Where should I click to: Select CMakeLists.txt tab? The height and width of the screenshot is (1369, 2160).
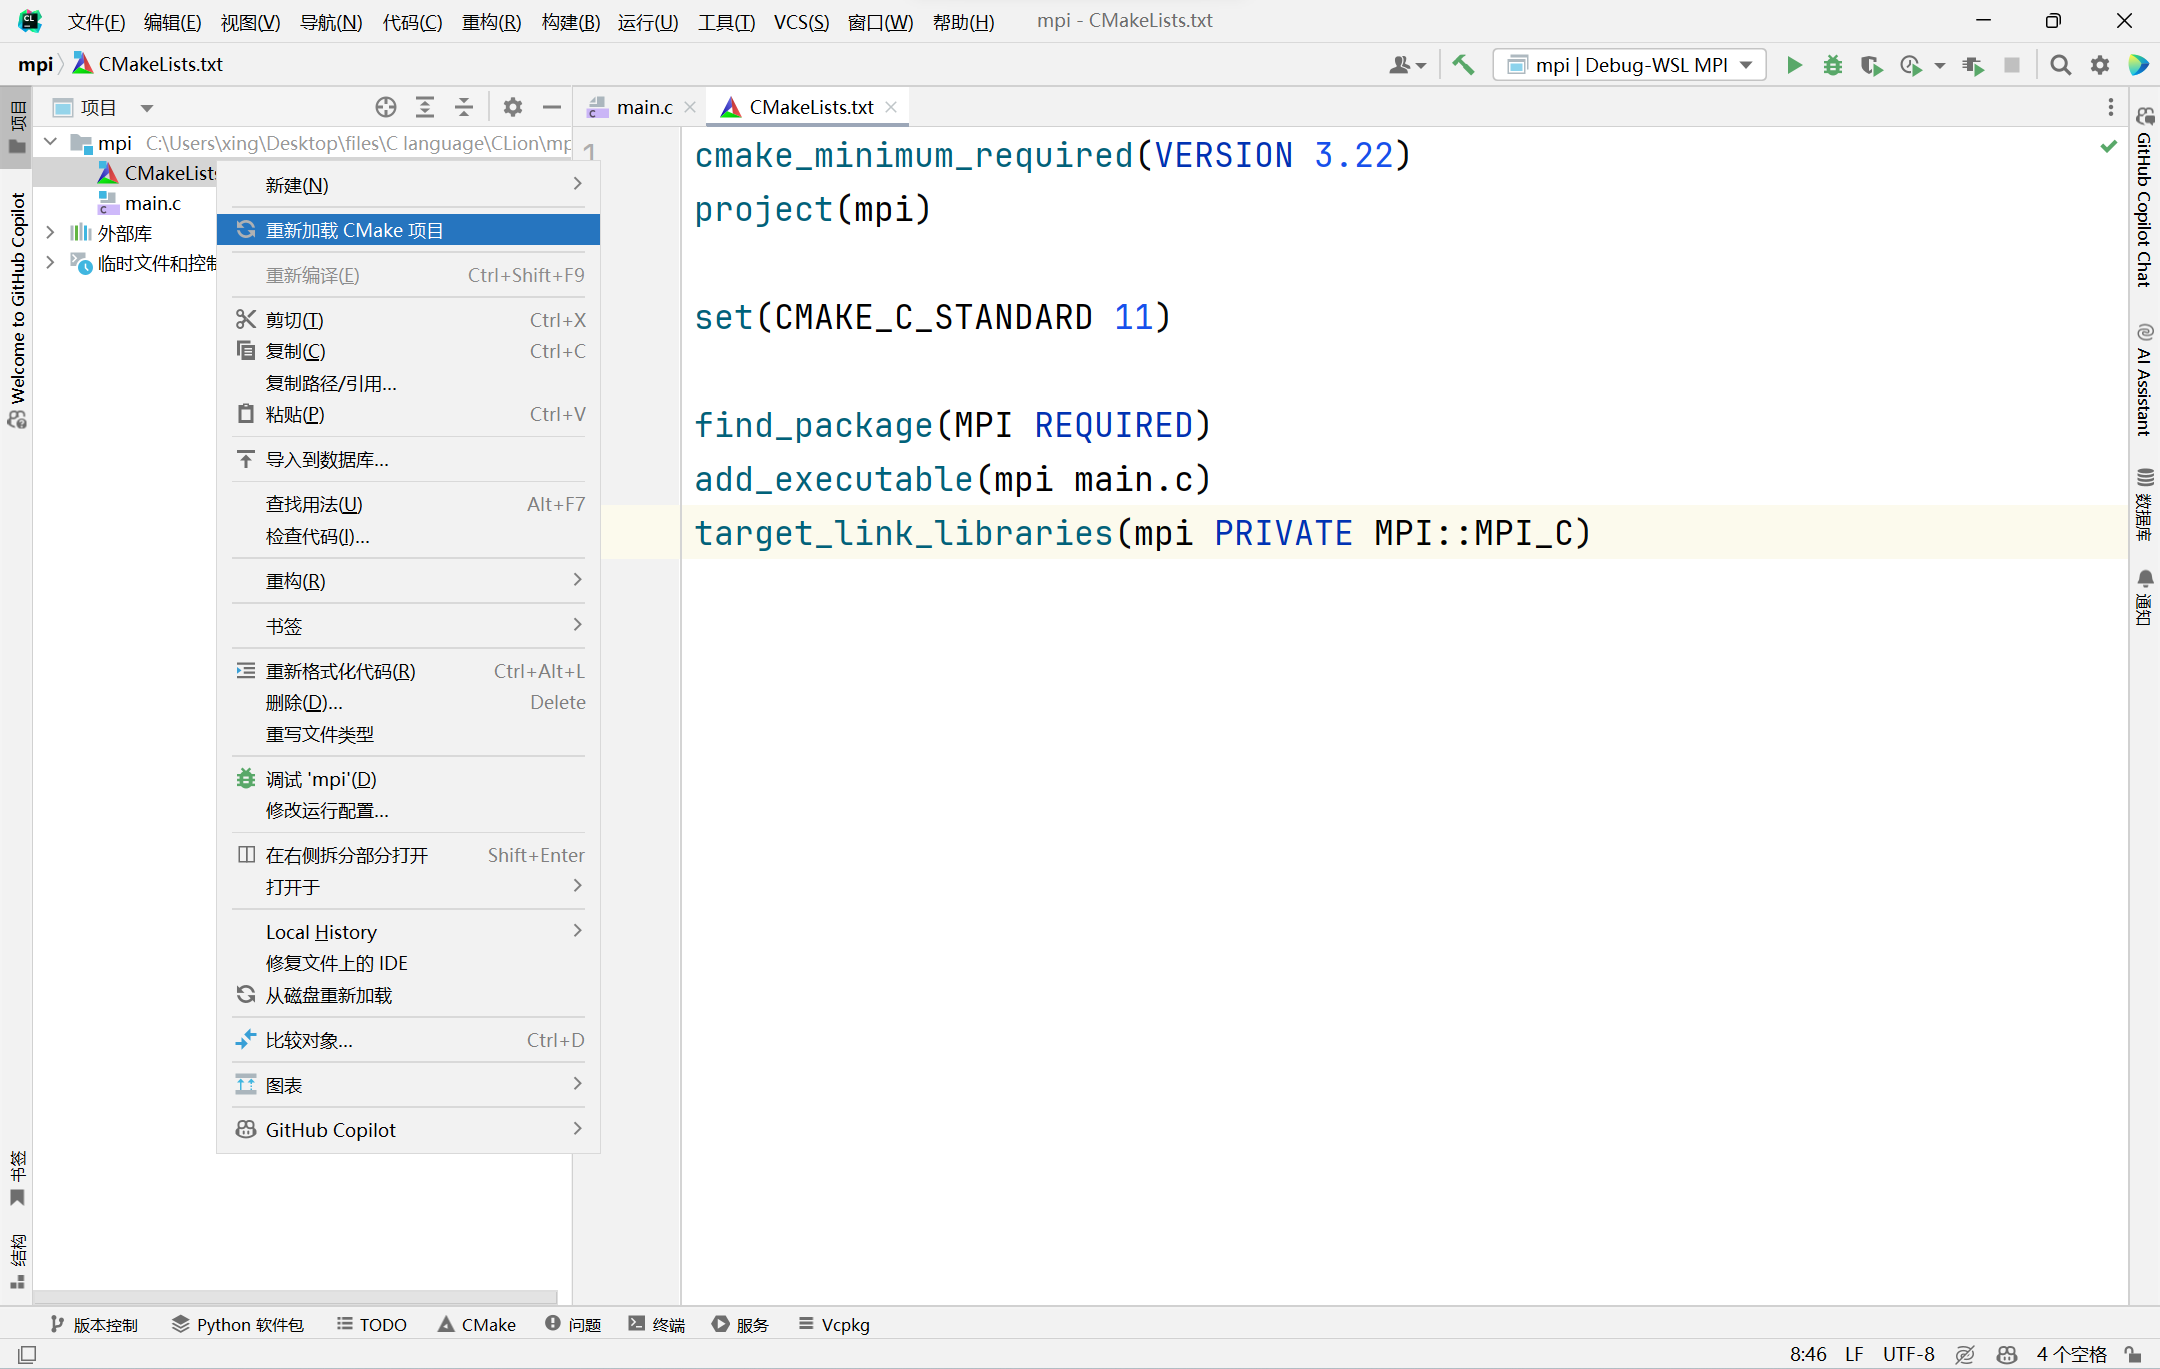(811, 105)
